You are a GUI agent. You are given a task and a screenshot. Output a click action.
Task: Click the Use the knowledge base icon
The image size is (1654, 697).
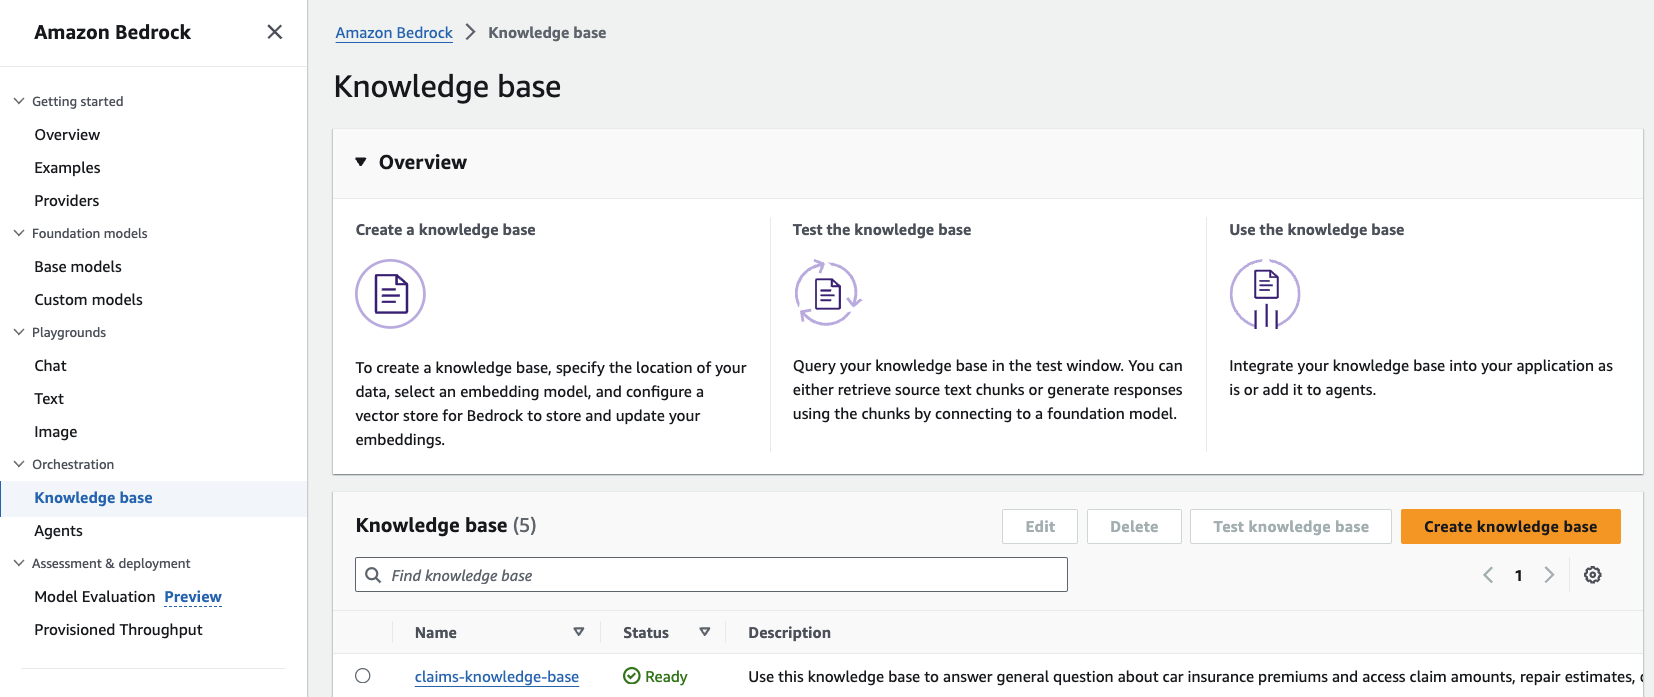click(1265, 294)
